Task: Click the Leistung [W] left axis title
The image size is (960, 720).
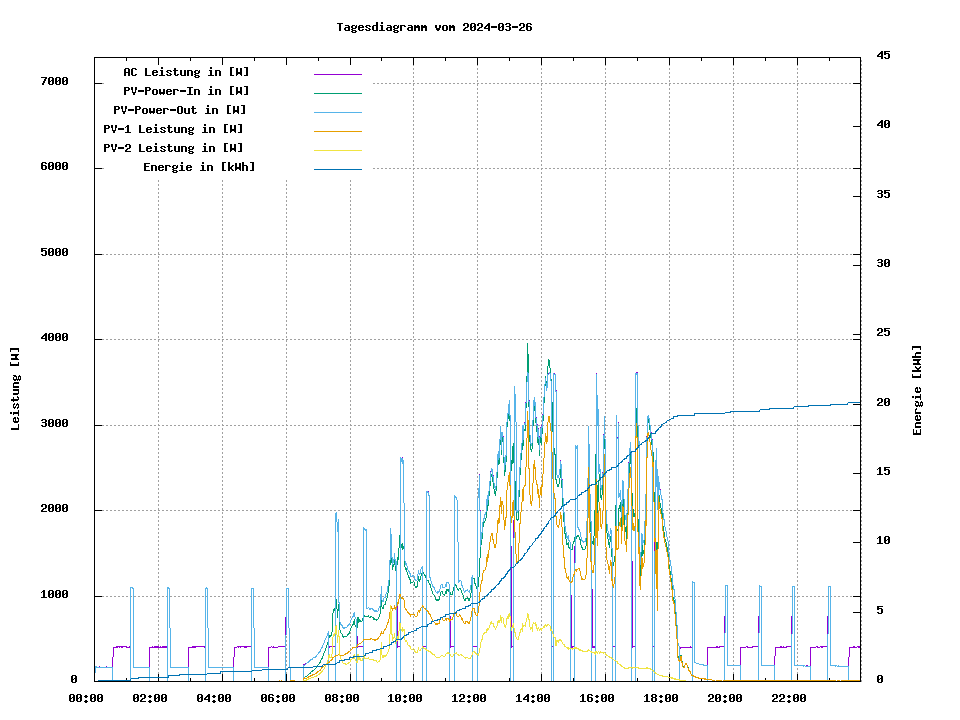Action: point(15,389)
